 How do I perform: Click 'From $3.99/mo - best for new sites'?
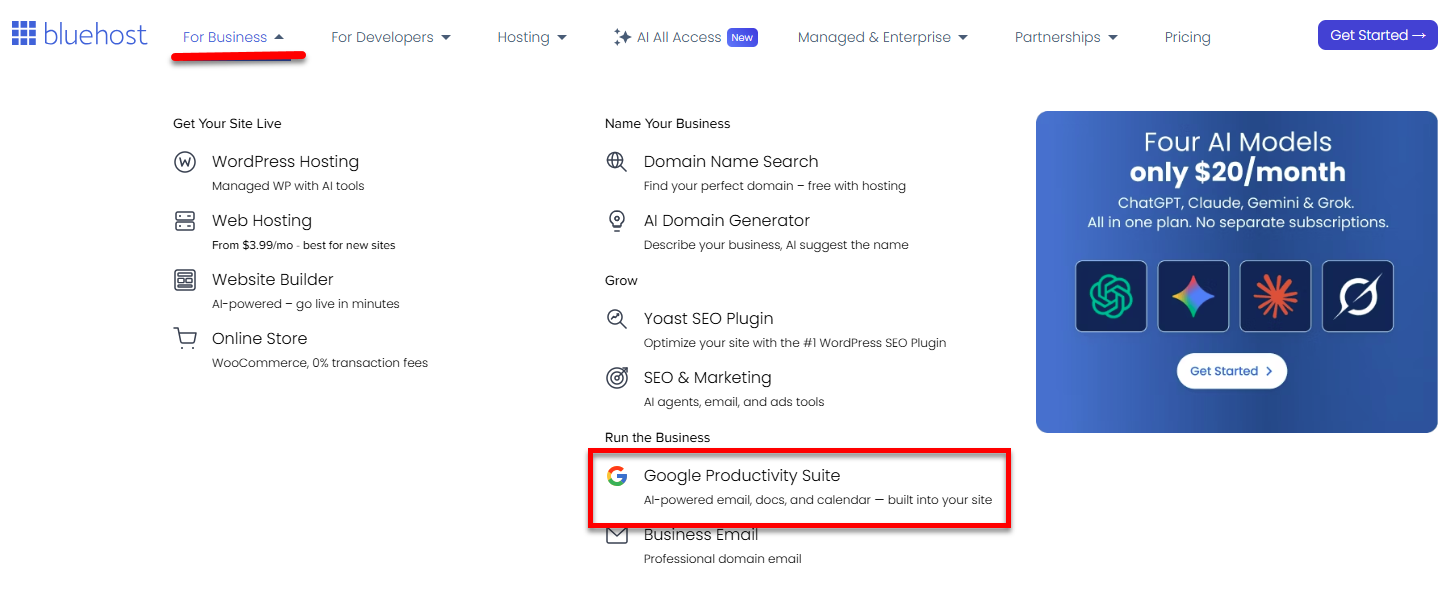point(304,245)
